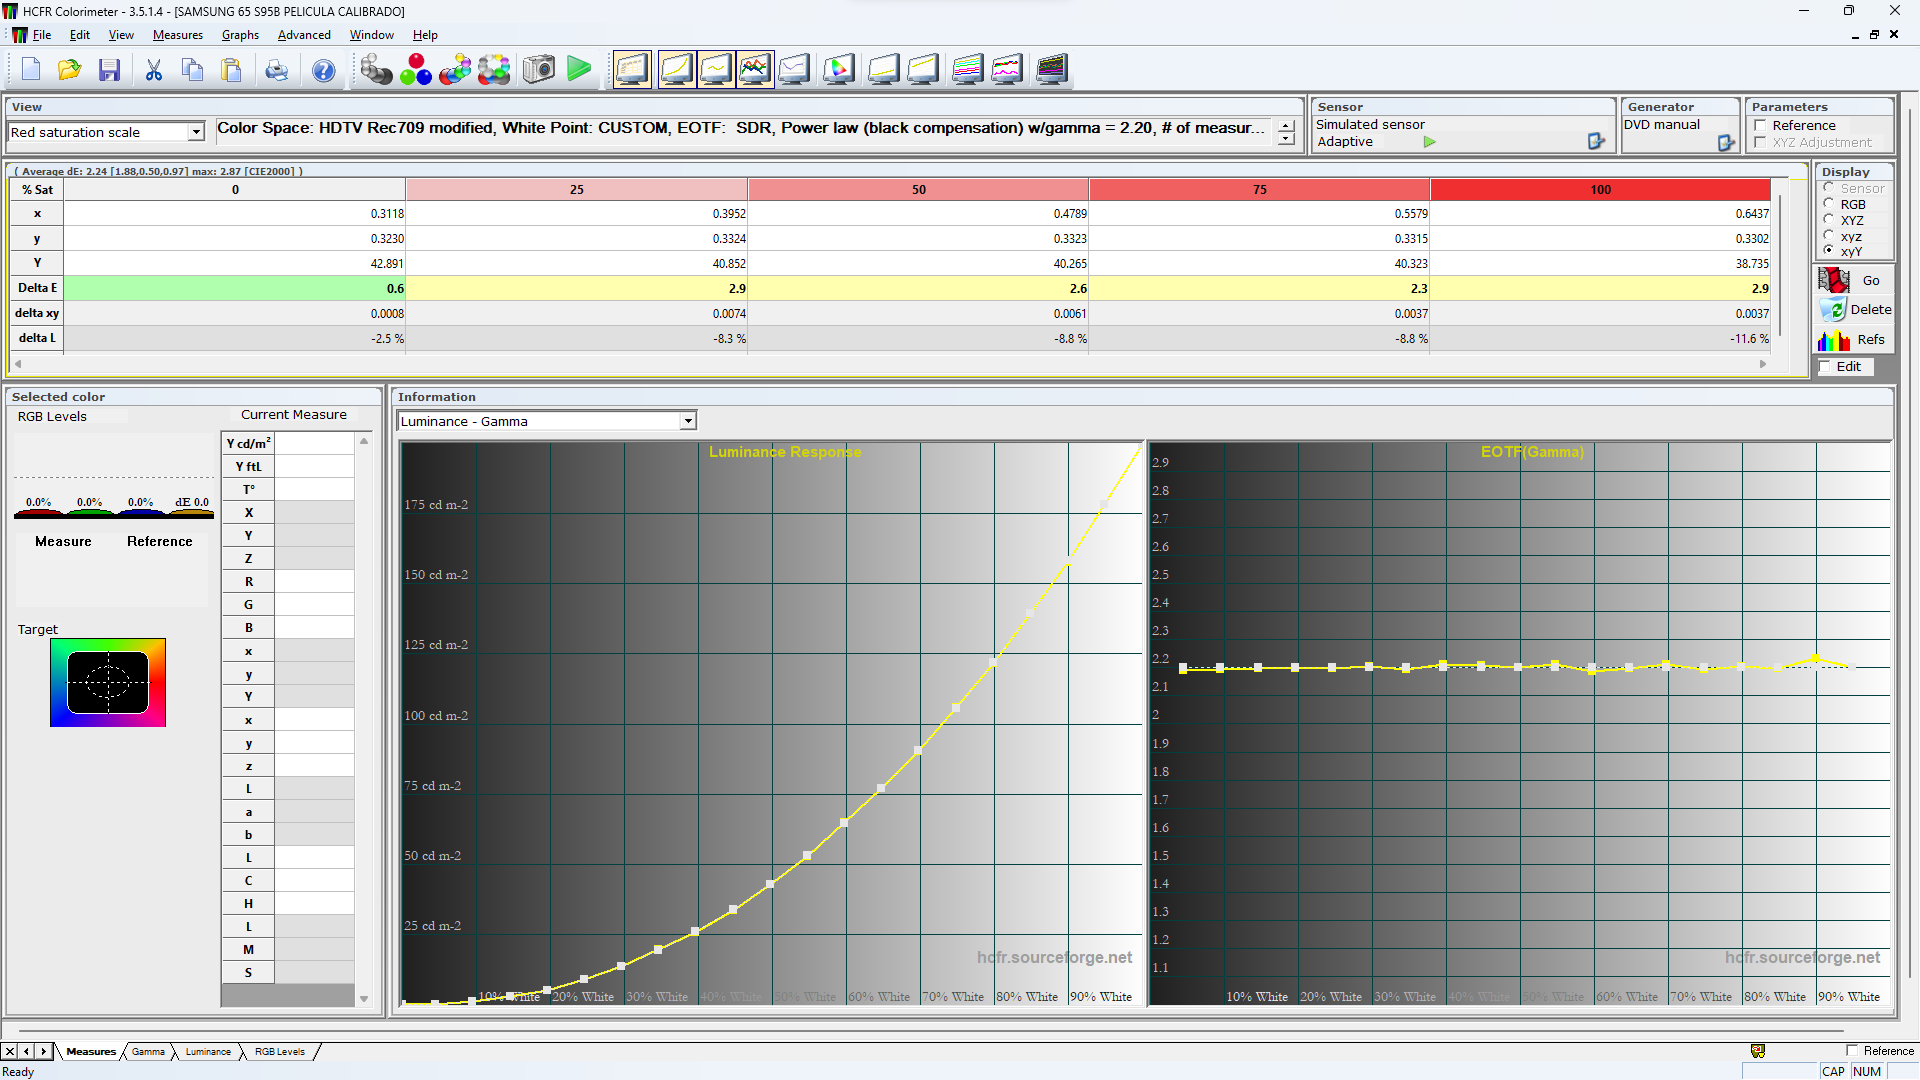Toggle the Edit checkbox

(1826, 367)
